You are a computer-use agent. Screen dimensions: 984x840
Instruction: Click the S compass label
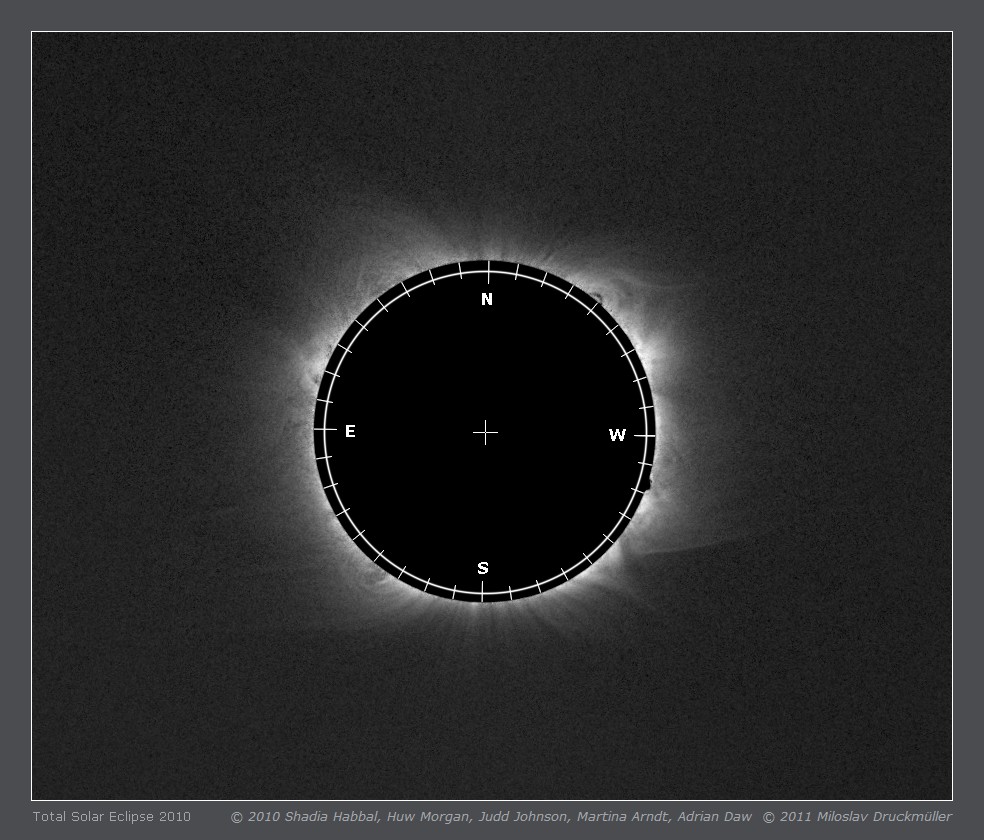[483, 568]
